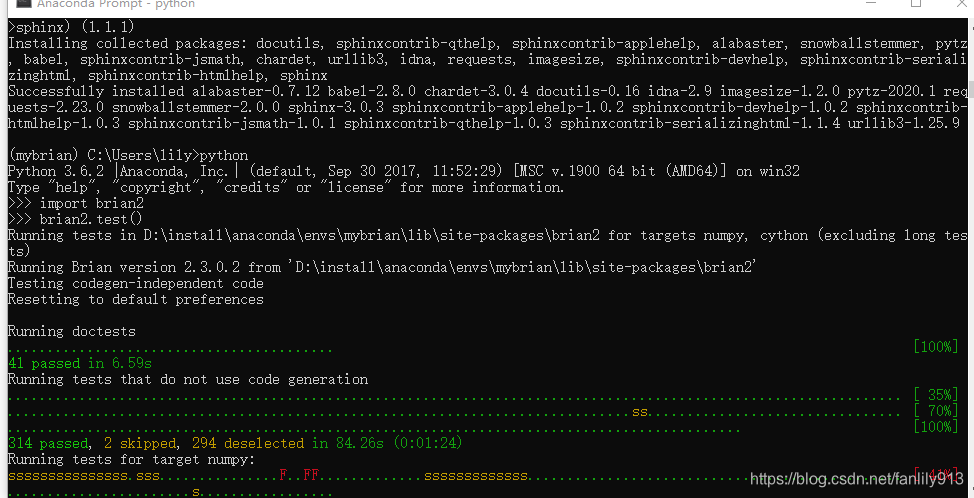This screenshot has height=498, width=974.
Task: Click 'Installing collected packages:' text
Action: pyautogui.click(x=127, y=43)
